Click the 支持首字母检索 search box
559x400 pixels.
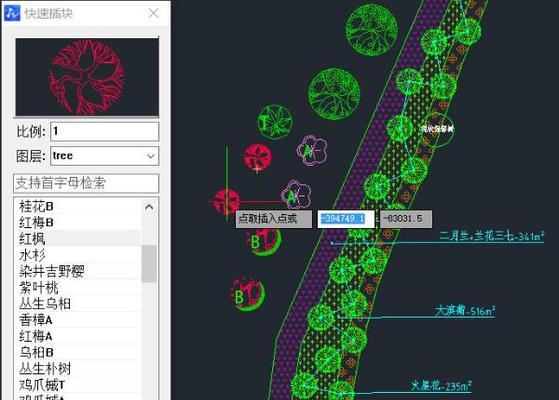coord(86,183)
